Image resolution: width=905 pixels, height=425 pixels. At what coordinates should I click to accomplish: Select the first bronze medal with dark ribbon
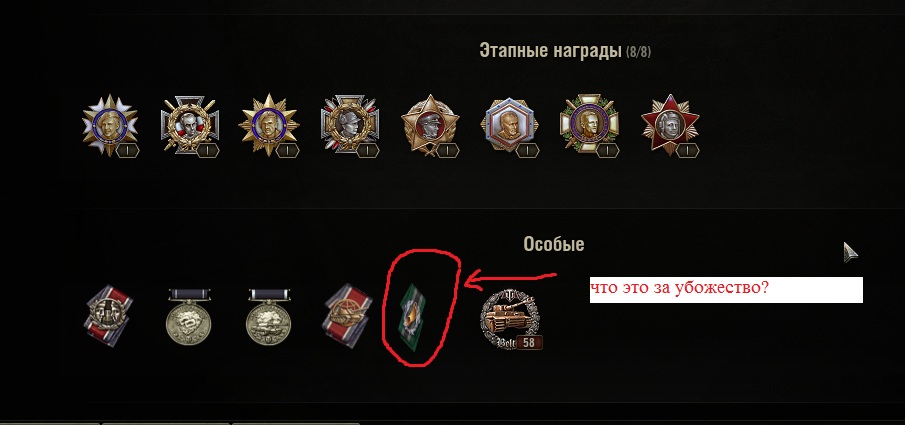click(x=188, y=317)
